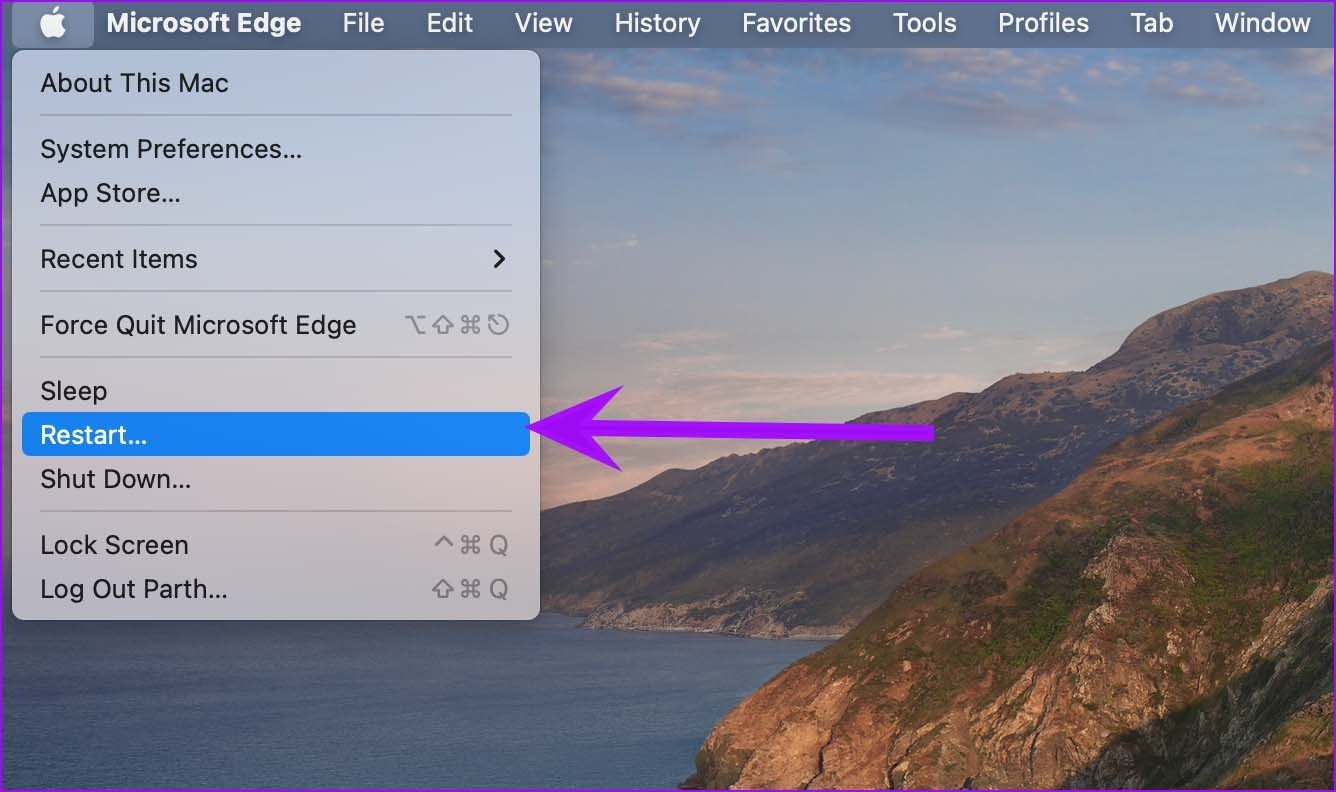
Task: Open the History menu
Action: click(x=657, y=23)
